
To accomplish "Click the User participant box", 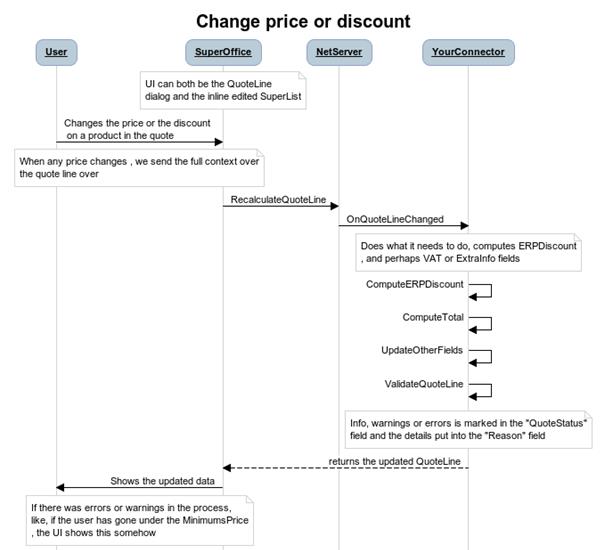I will (x=56, y=52).
